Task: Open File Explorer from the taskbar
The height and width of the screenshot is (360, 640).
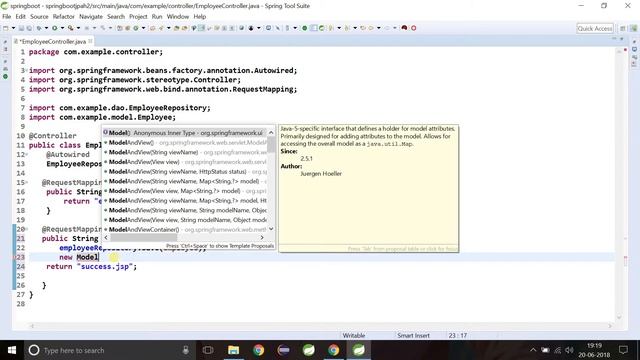Action: (233, 350)
